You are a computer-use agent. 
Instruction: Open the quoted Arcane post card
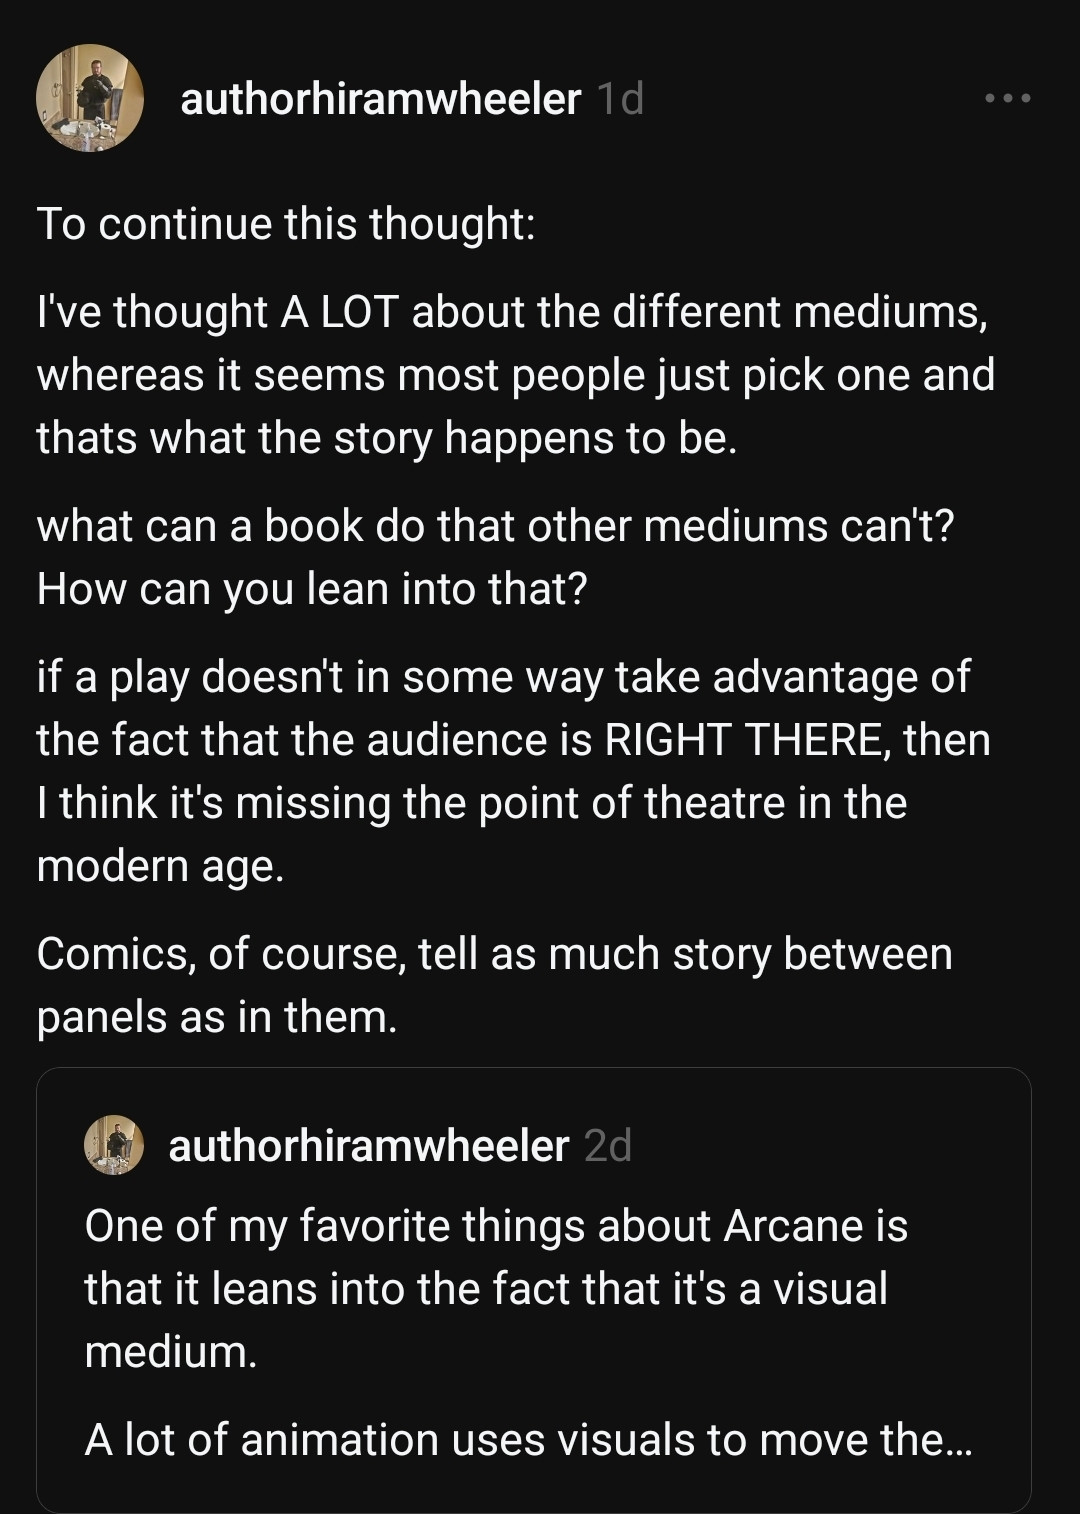[534, 1290]
